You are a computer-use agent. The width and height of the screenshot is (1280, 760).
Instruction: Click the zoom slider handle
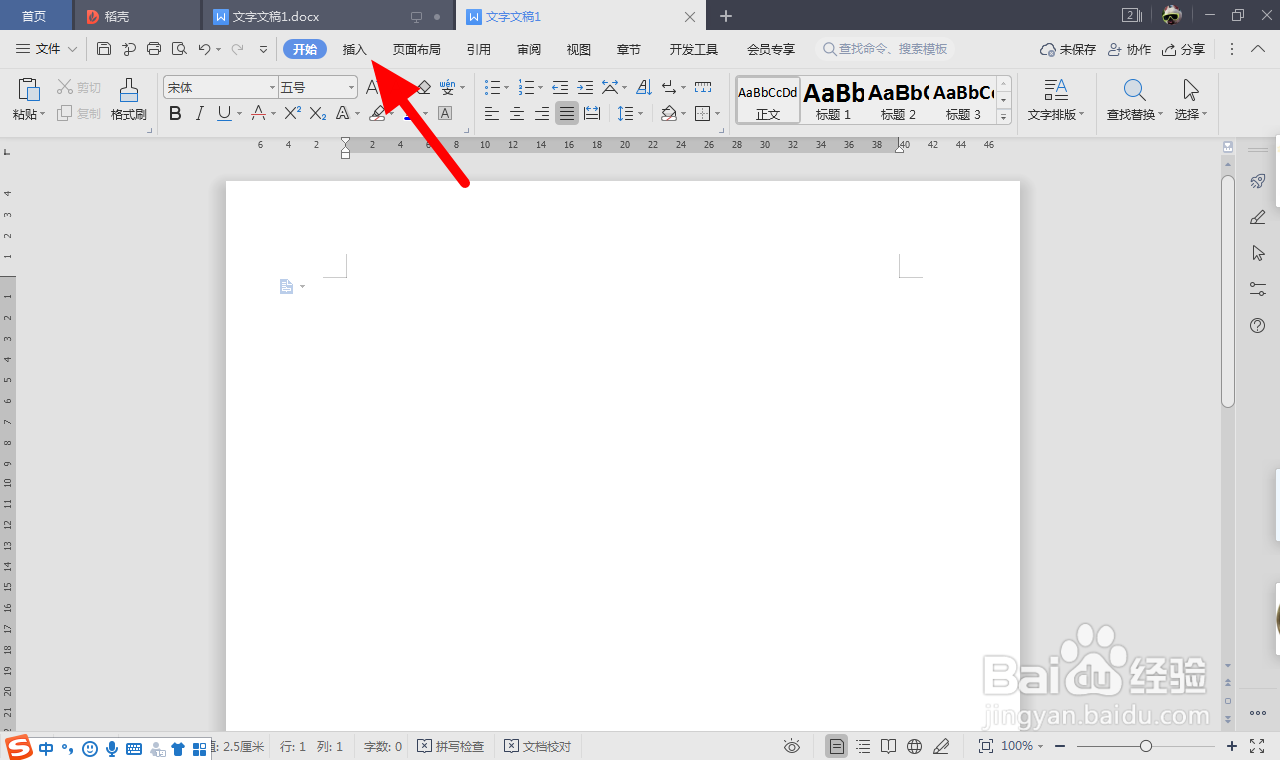[x=1146, y=746]
